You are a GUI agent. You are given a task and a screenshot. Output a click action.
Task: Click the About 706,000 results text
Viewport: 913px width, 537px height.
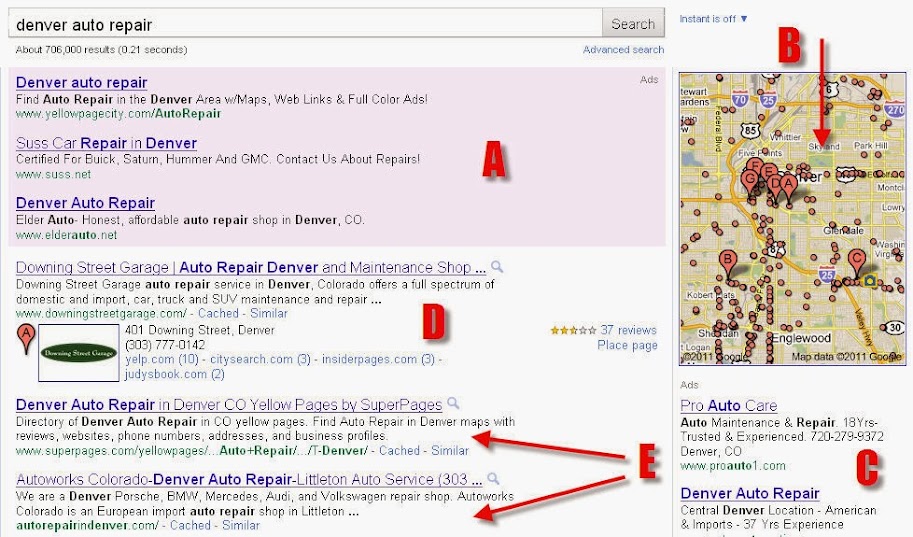pyautogui.click(x=102, y=50)
